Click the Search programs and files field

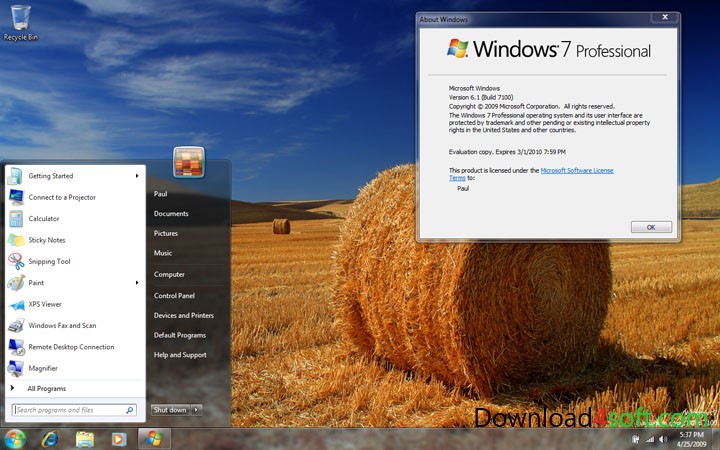point(74,410)
